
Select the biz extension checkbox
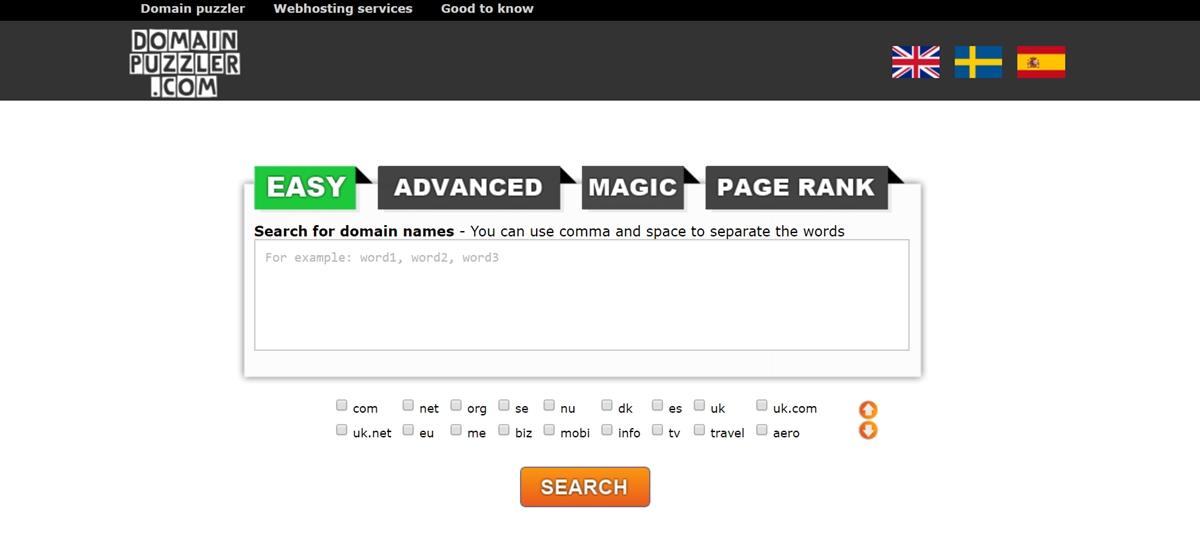click(504, 431)
